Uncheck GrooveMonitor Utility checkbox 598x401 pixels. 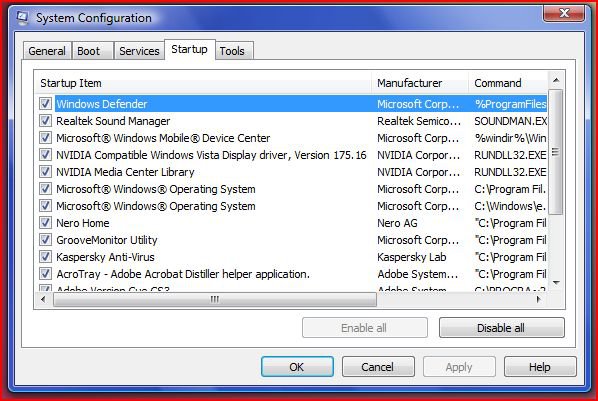[x=45, y=240]
